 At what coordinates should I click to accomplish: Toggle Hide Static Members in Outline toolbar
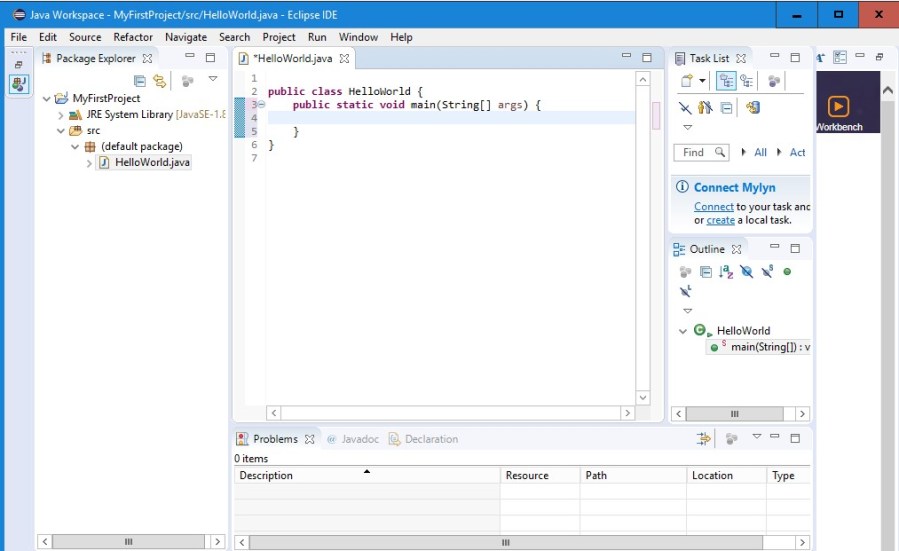(x=766, y=272)
